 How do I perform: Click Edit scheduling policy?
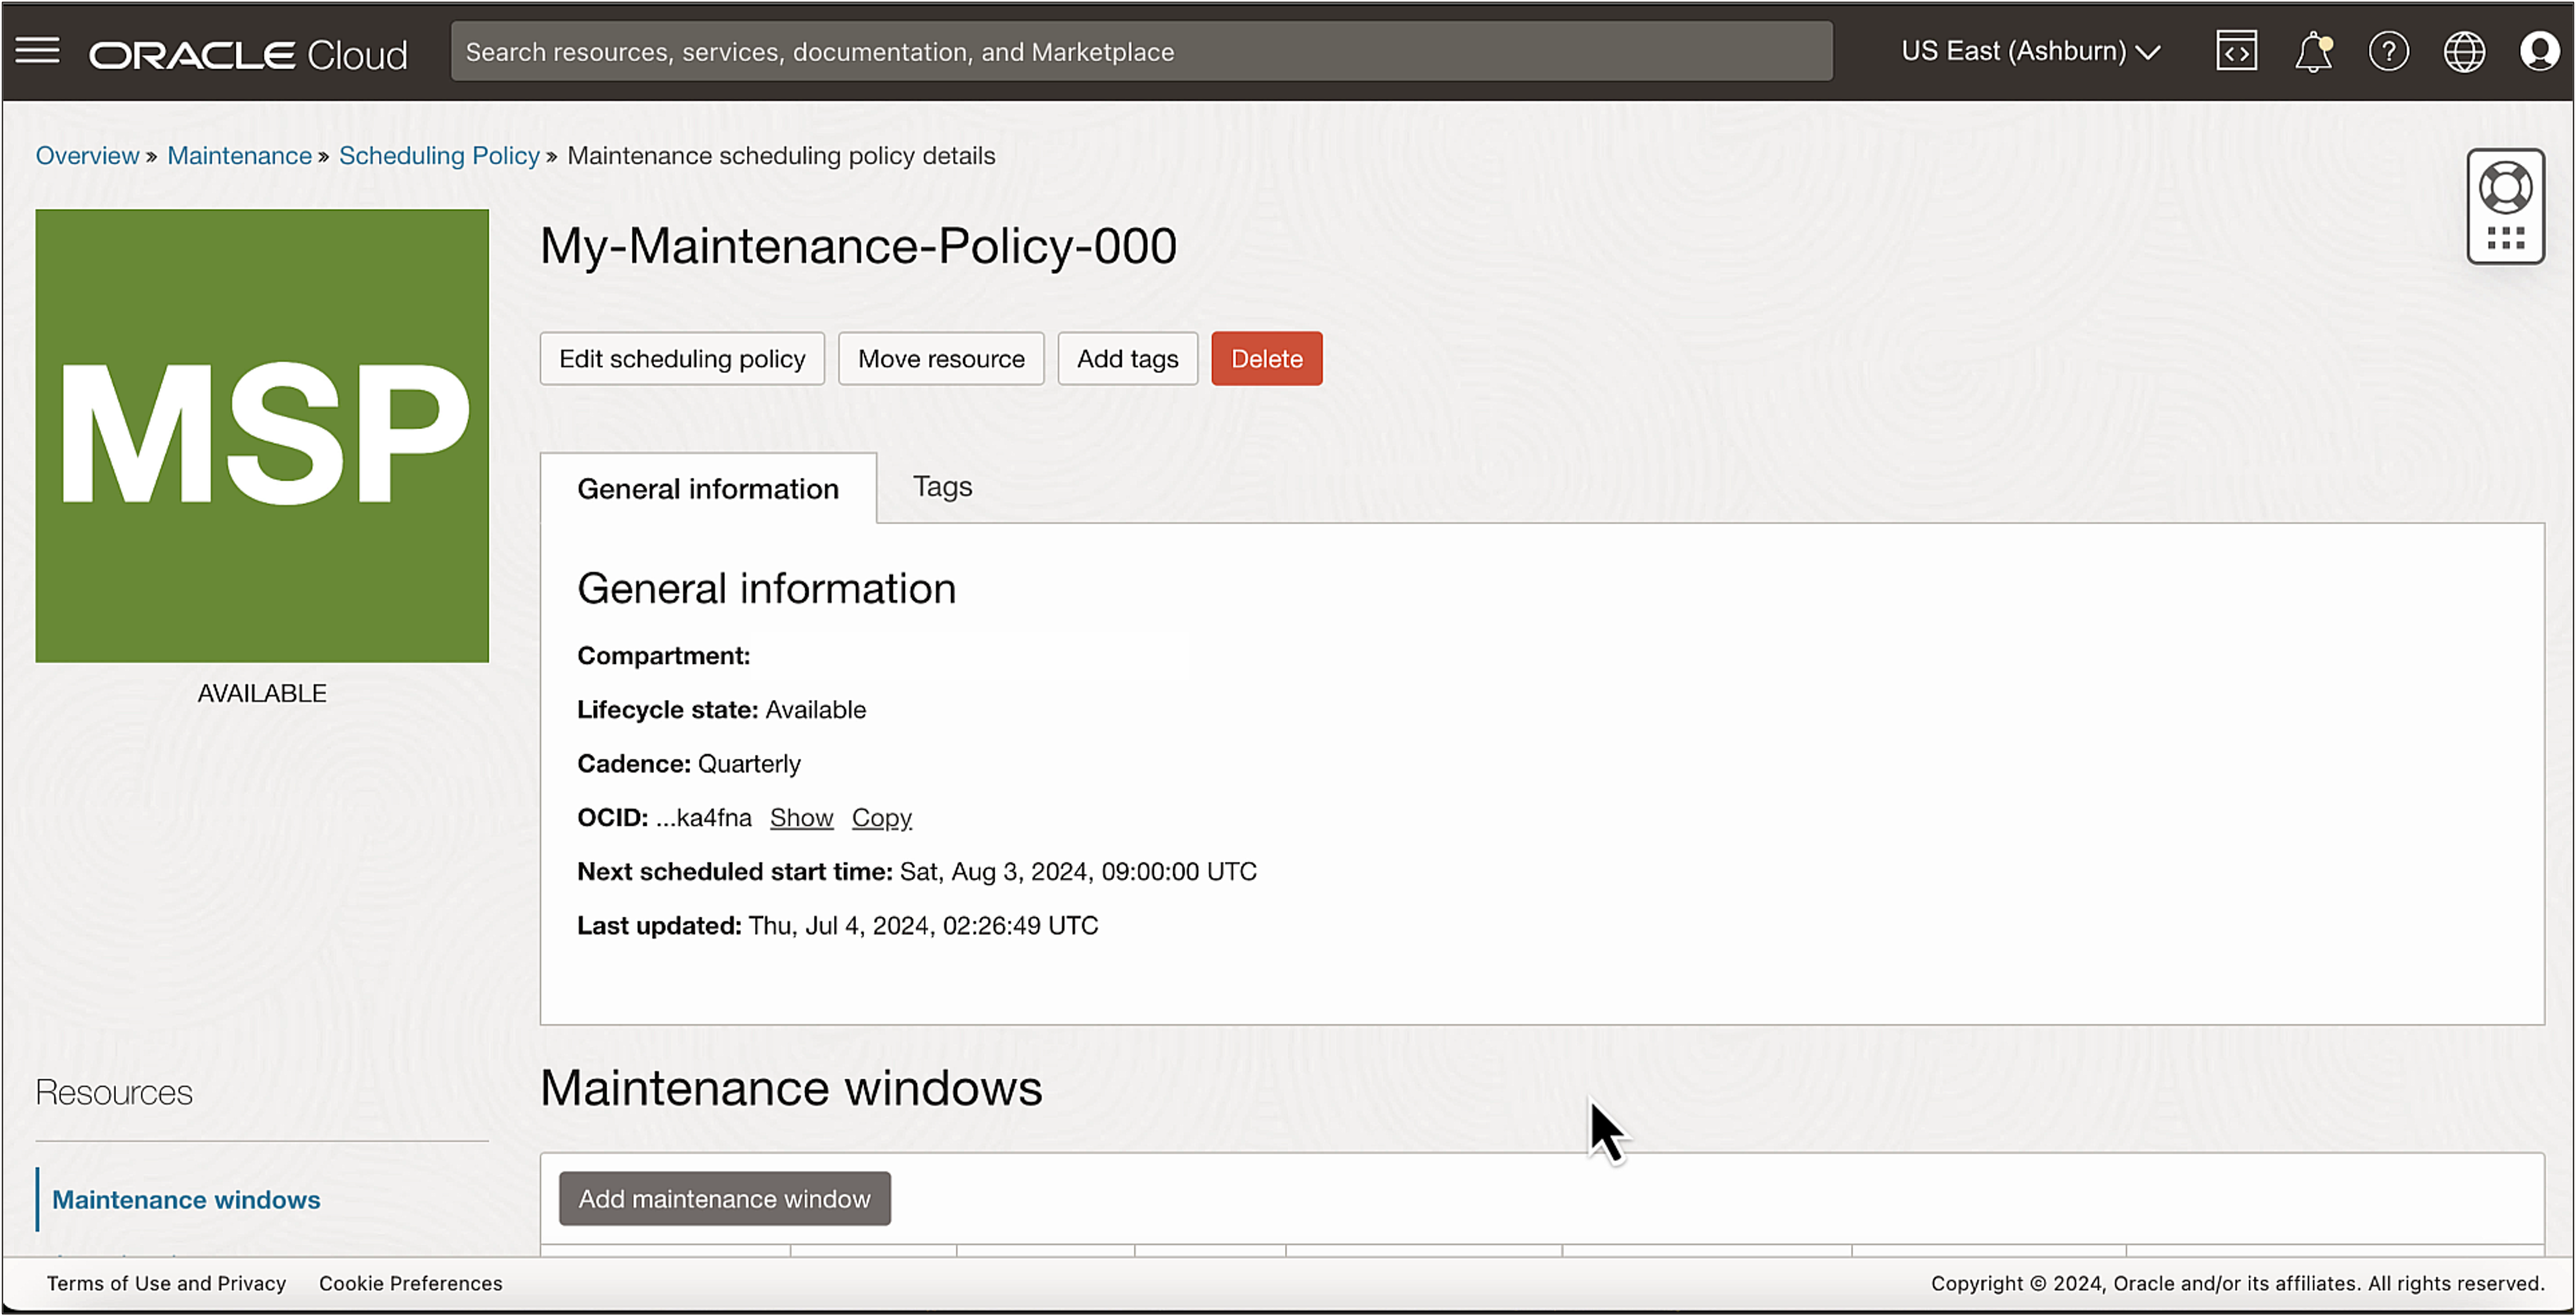point(682,358)
